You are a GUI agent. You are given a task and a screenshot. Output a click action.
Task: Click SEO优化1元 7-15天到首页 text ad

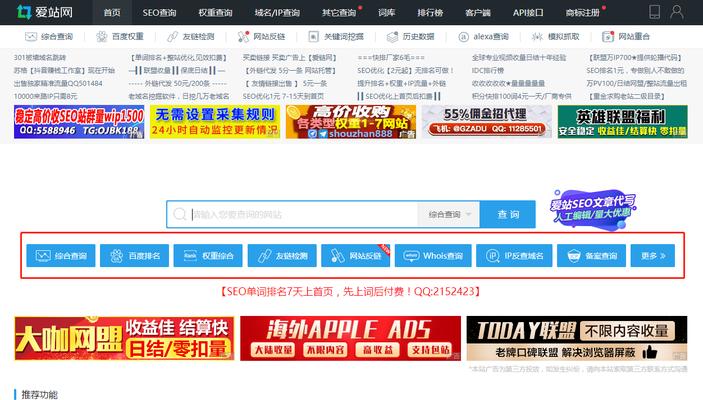(x=283, y=96)
